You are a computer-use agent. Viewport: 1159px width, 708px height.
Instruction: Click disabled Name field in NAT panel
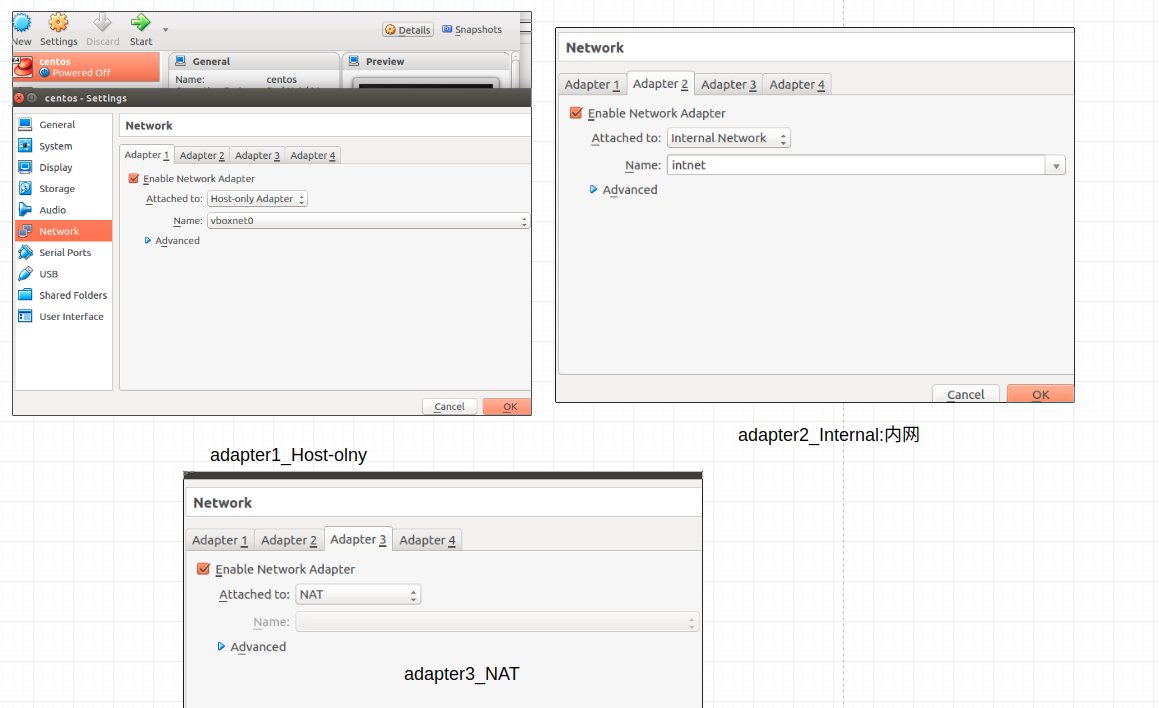tap(497, 622)
